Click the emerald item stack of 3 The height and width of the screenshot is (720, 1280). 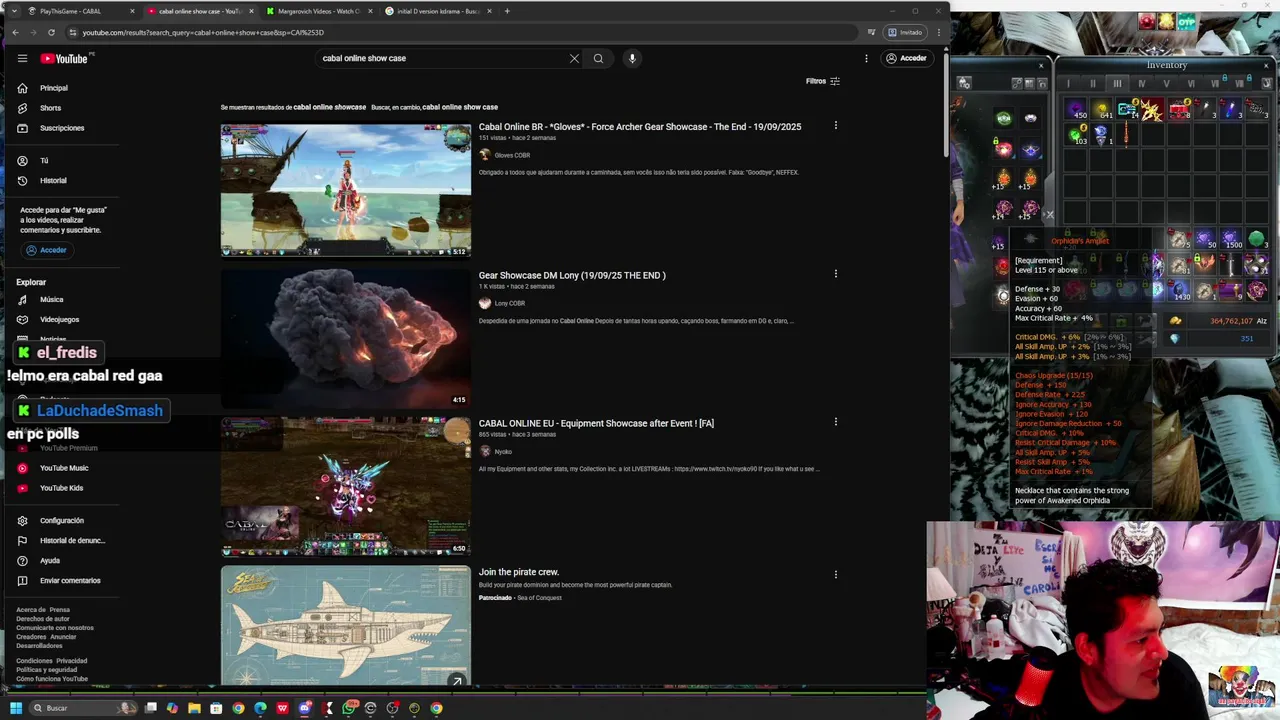pyautogui.click(x=1256, y=239)
